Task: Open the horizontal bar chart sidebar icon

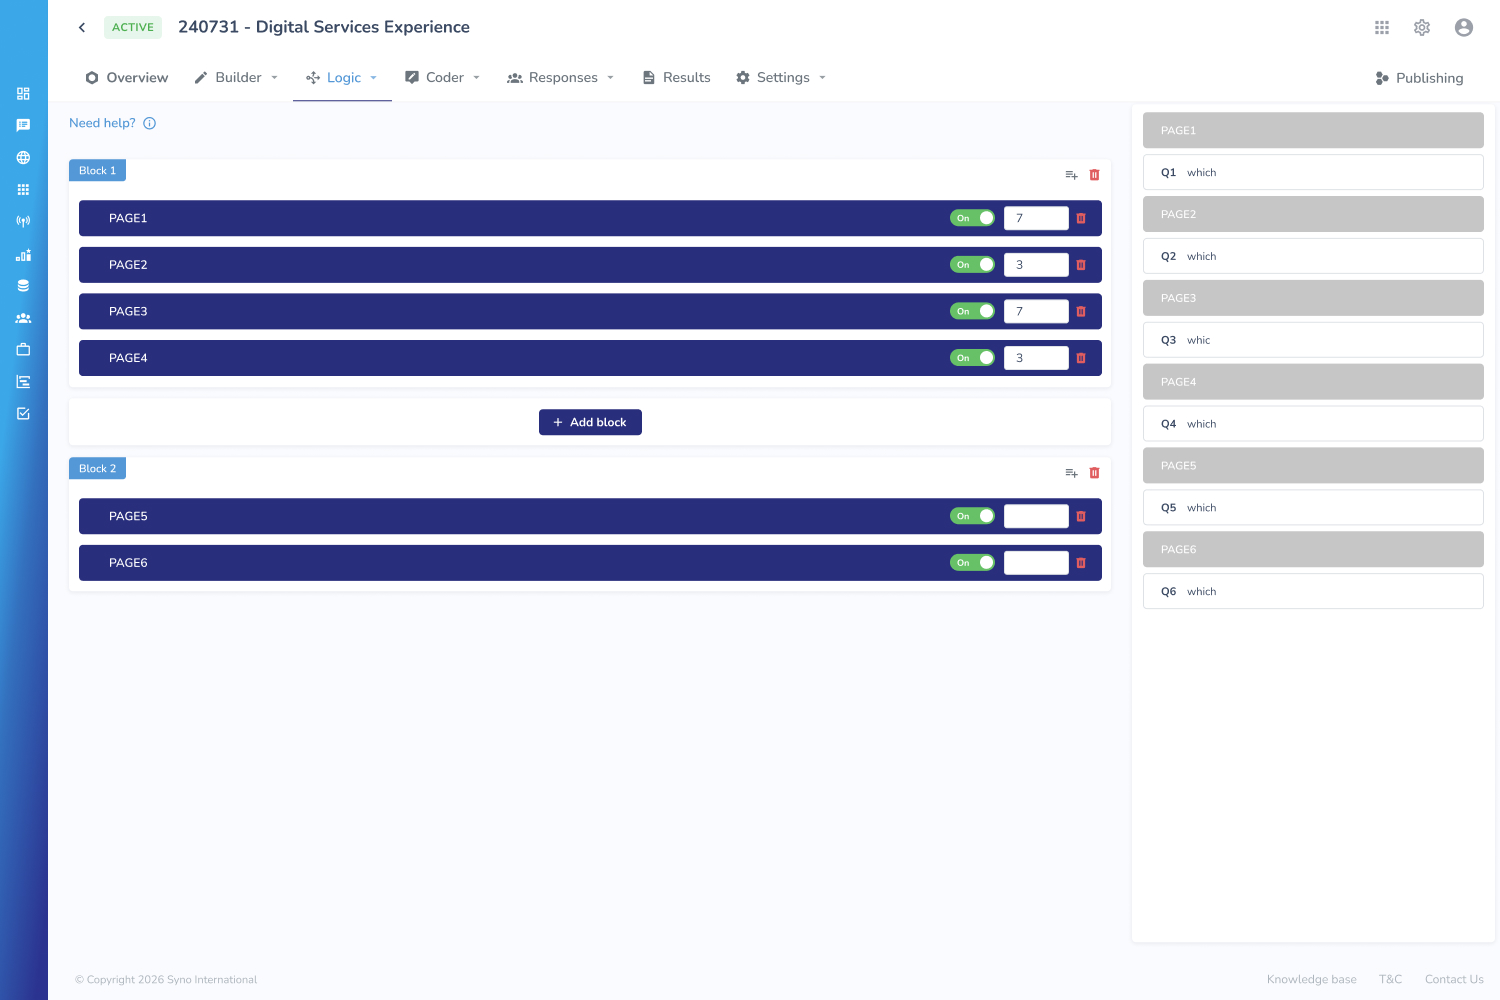Action: tap(23, 382)
